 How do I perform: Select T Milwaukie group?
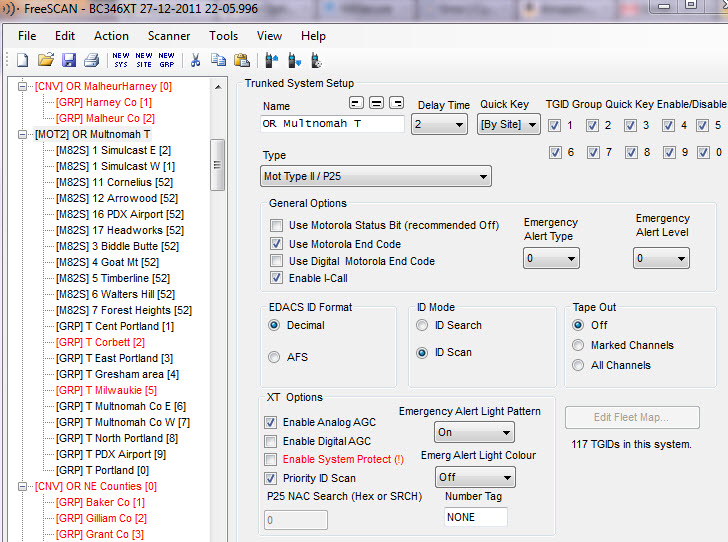(106, 390)
